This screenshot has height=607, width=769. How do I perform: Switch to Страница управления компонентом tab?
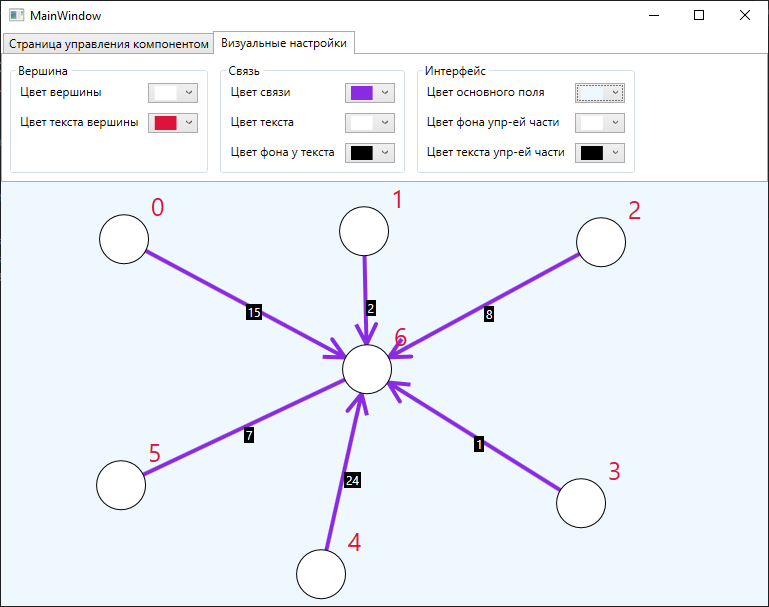point(108,44)
